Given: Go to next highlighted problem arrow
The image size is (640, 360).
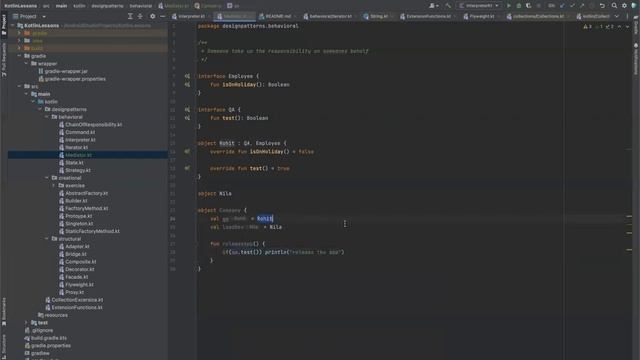Looking at the screenshot, I should coord(627,27).
